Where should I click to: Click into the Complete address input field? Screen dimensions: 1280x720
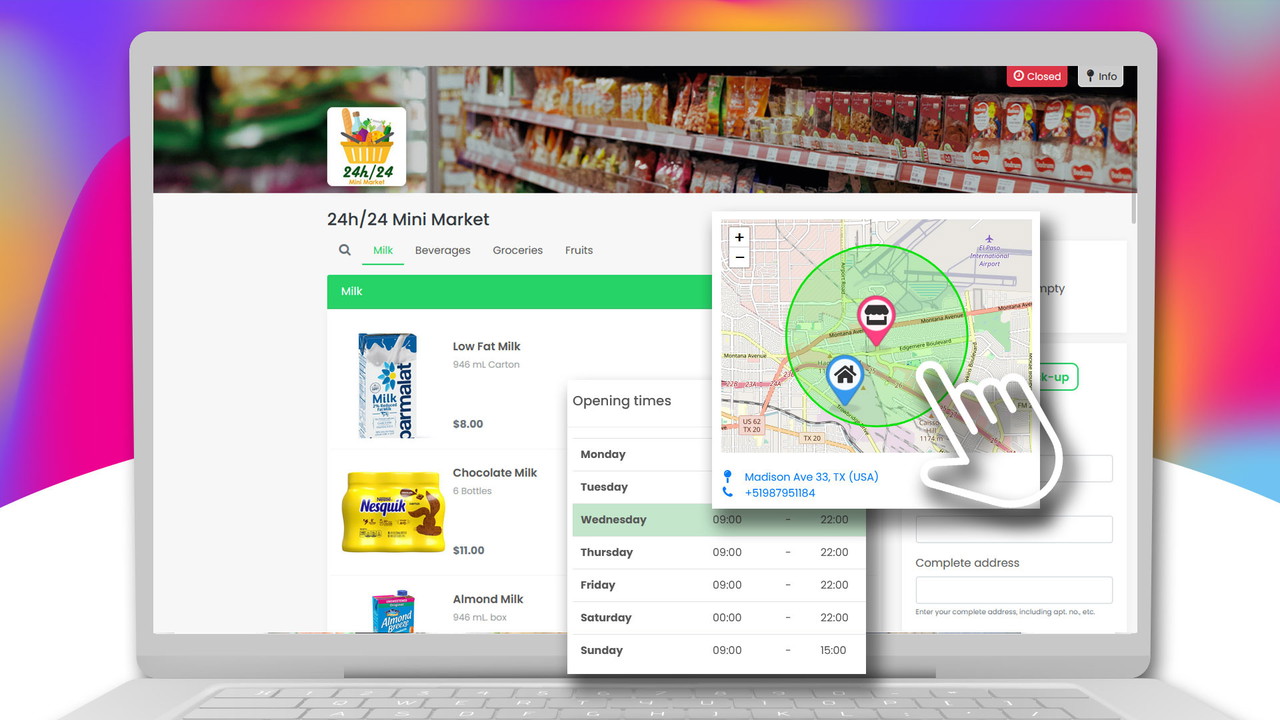tap(1014, 590)
